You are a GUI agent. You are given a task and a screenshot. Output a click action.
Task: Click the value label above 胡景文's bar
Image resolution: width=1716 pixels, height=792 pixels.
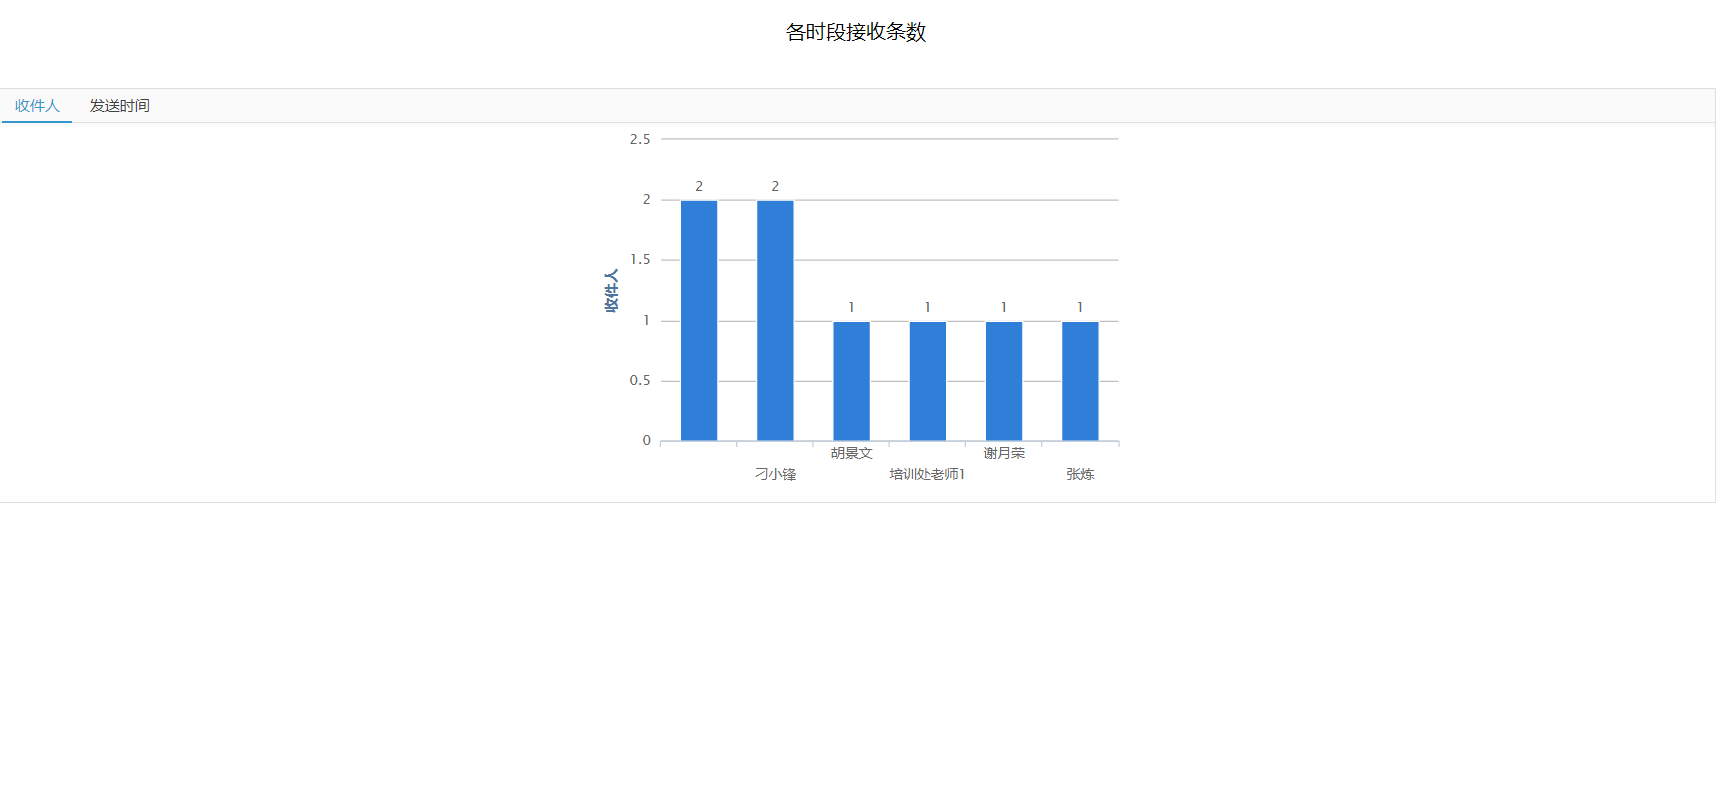click(852, 307)
